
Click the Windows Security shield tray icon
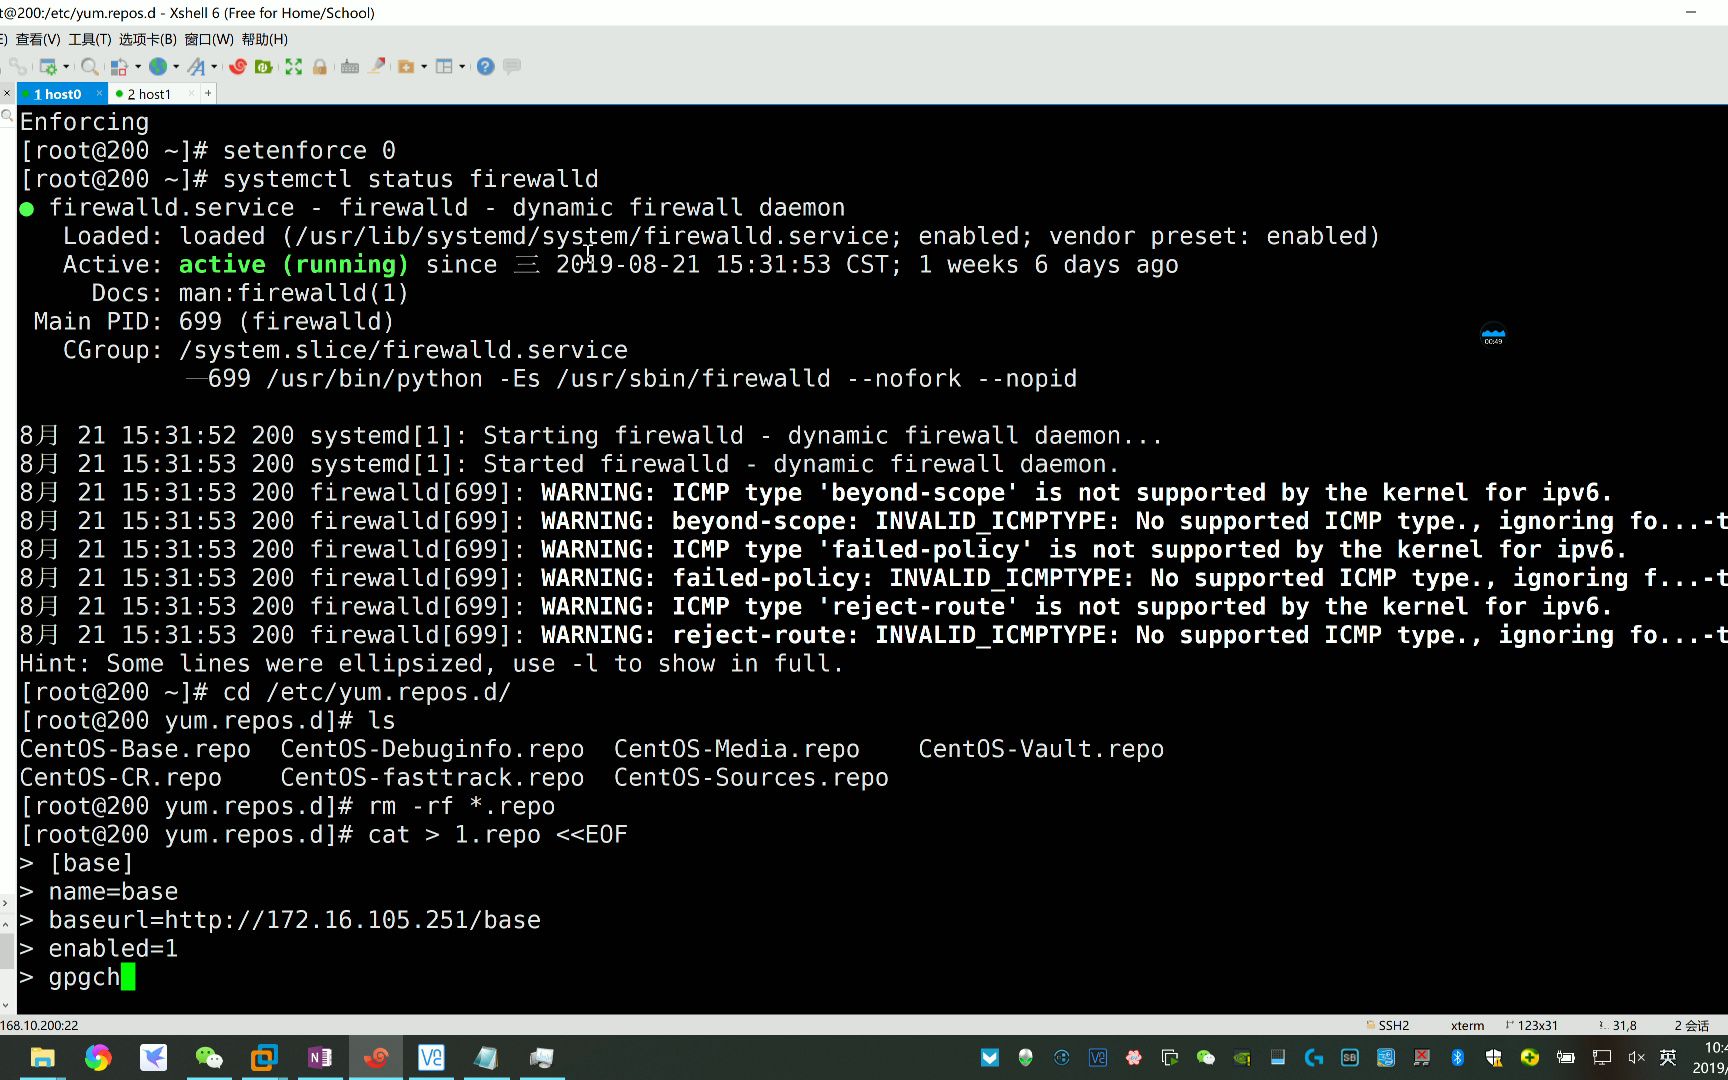1494,1058
